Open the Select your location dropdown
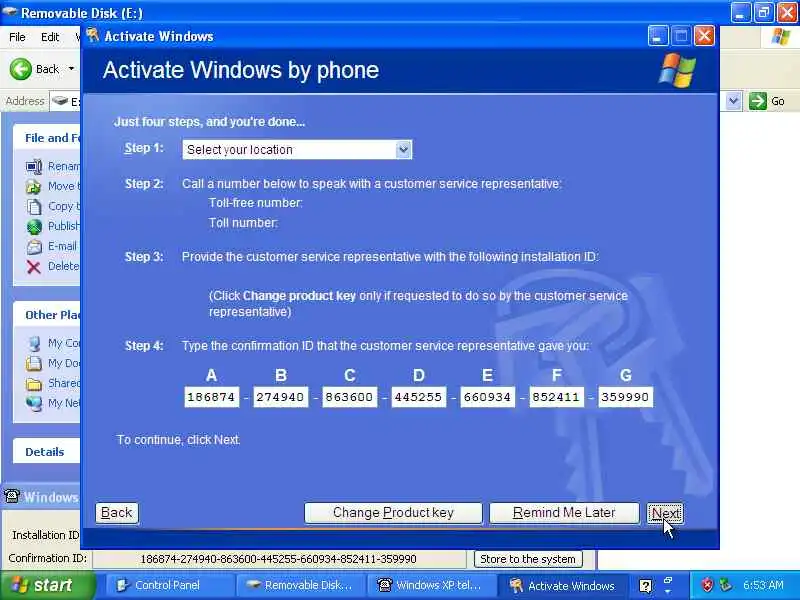The height and width of the screenshot is (600, 800). (x=297, y=149)
